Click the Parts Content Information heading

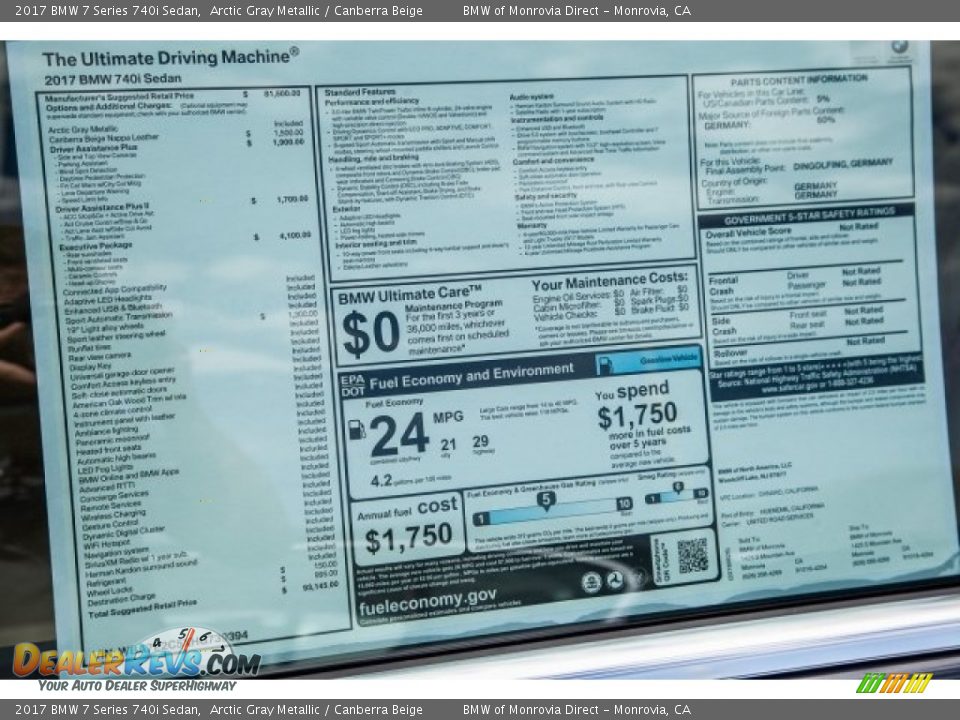798,78
